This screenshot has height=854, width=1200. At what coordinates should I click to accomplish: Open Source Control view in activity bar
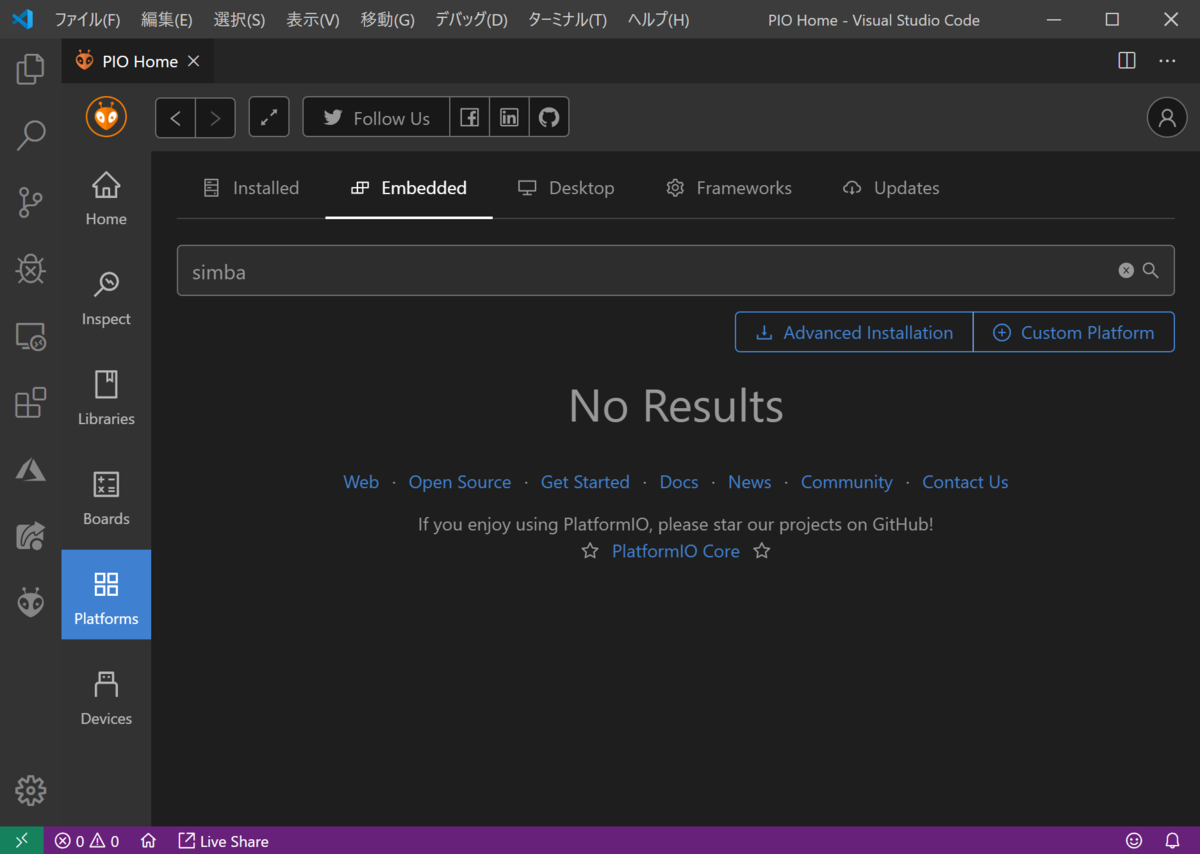30,203
